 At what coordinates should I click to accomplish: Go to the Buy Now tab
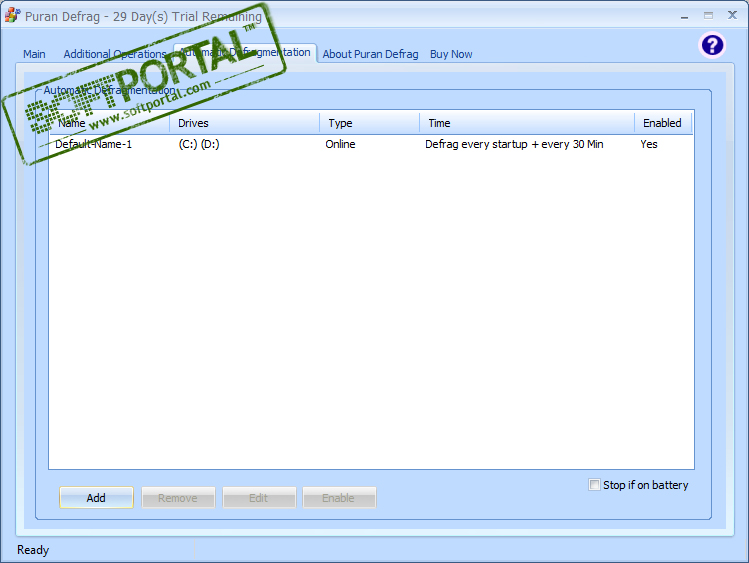click(x=451, y=54)
